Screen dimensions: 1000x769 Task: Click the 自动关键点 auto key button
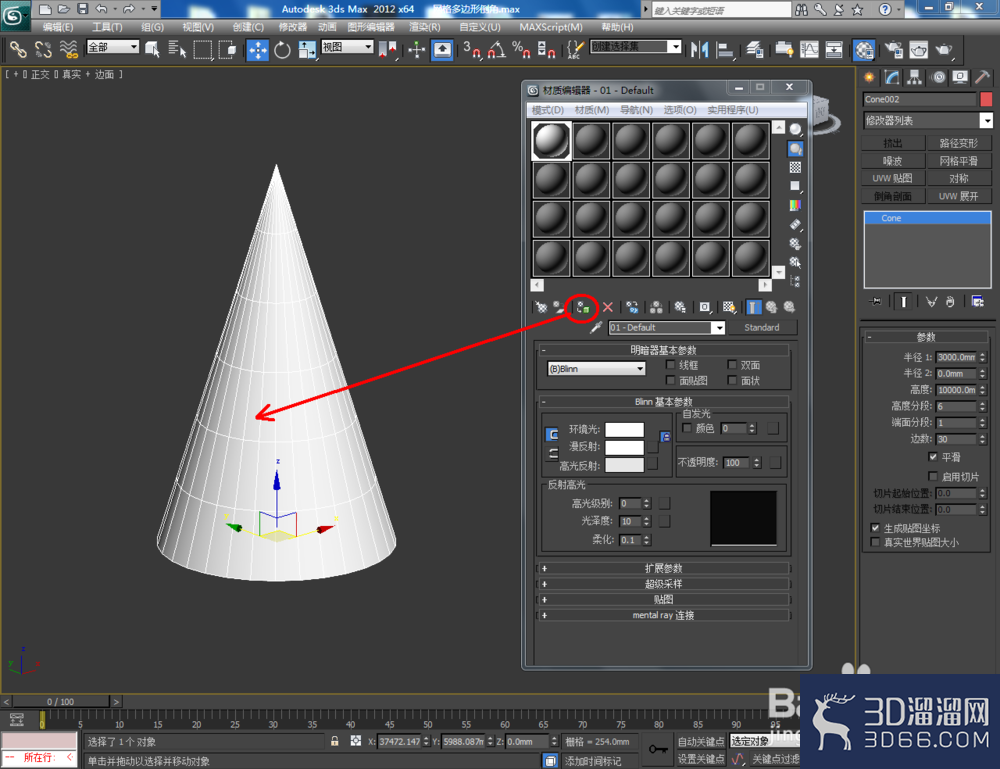(701, 742)
